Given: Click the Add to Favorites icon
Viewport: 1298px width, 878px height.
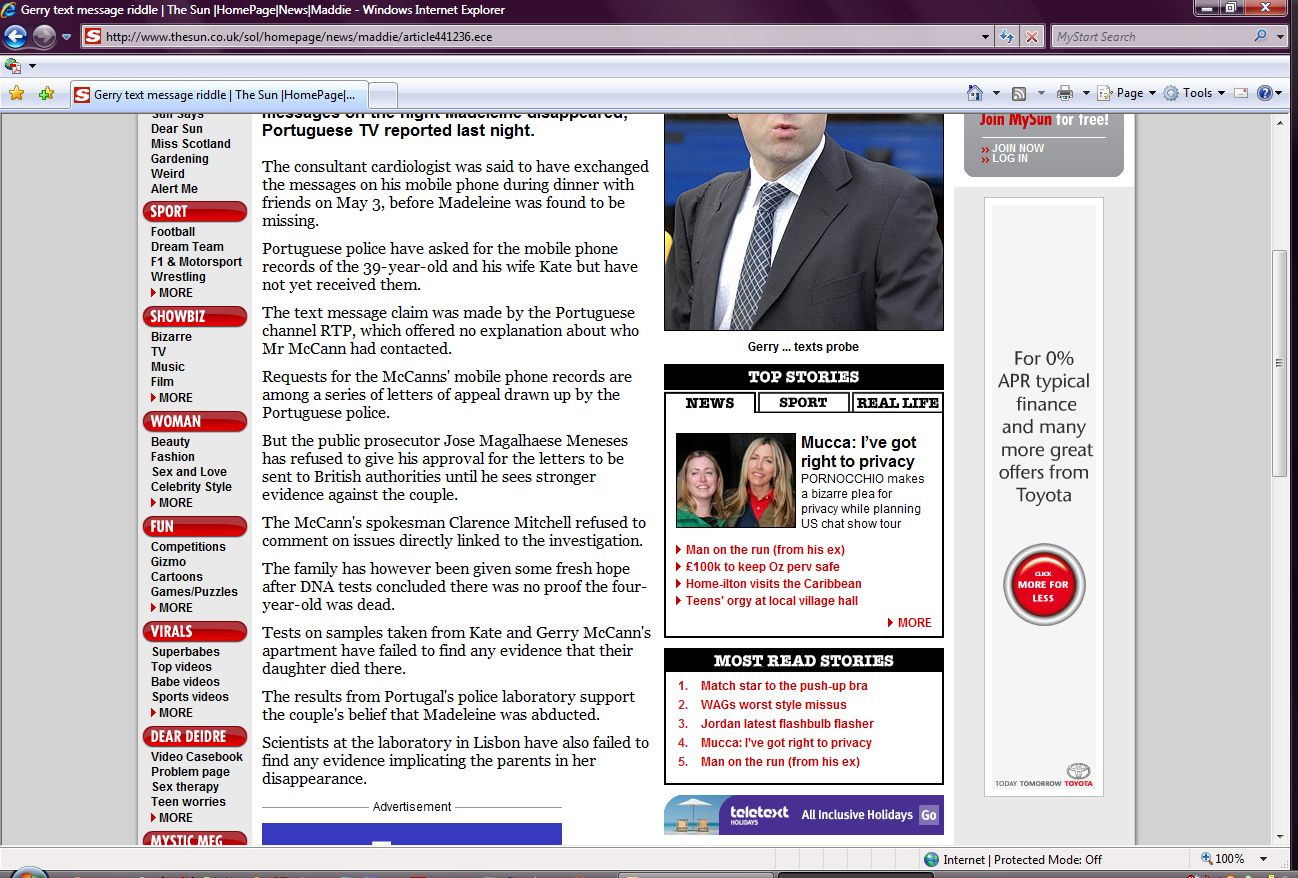Looking at the screenshot, I should (x=46, y=94).
